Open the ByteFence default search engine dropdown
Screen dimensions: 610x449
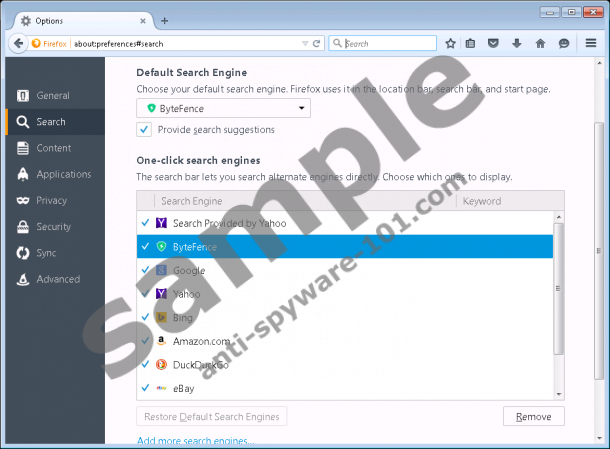pos(223,108)
